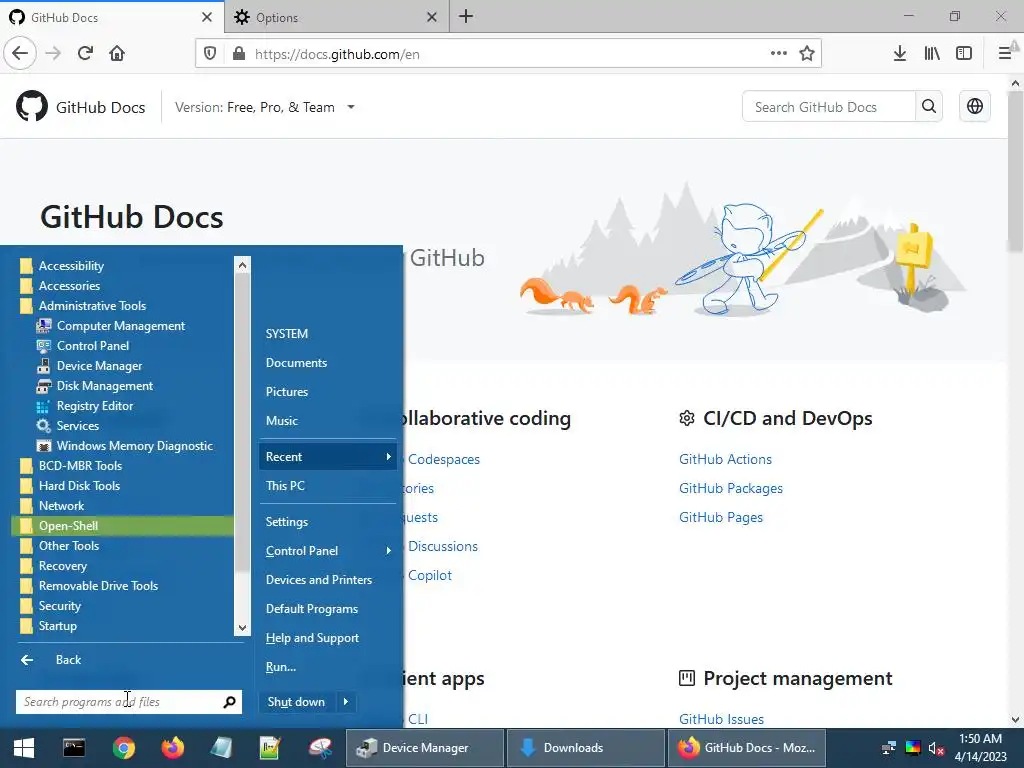Open Device Manager in start menu
The height and width of the screenshot is (768, 1024).
tap(99, 366)
